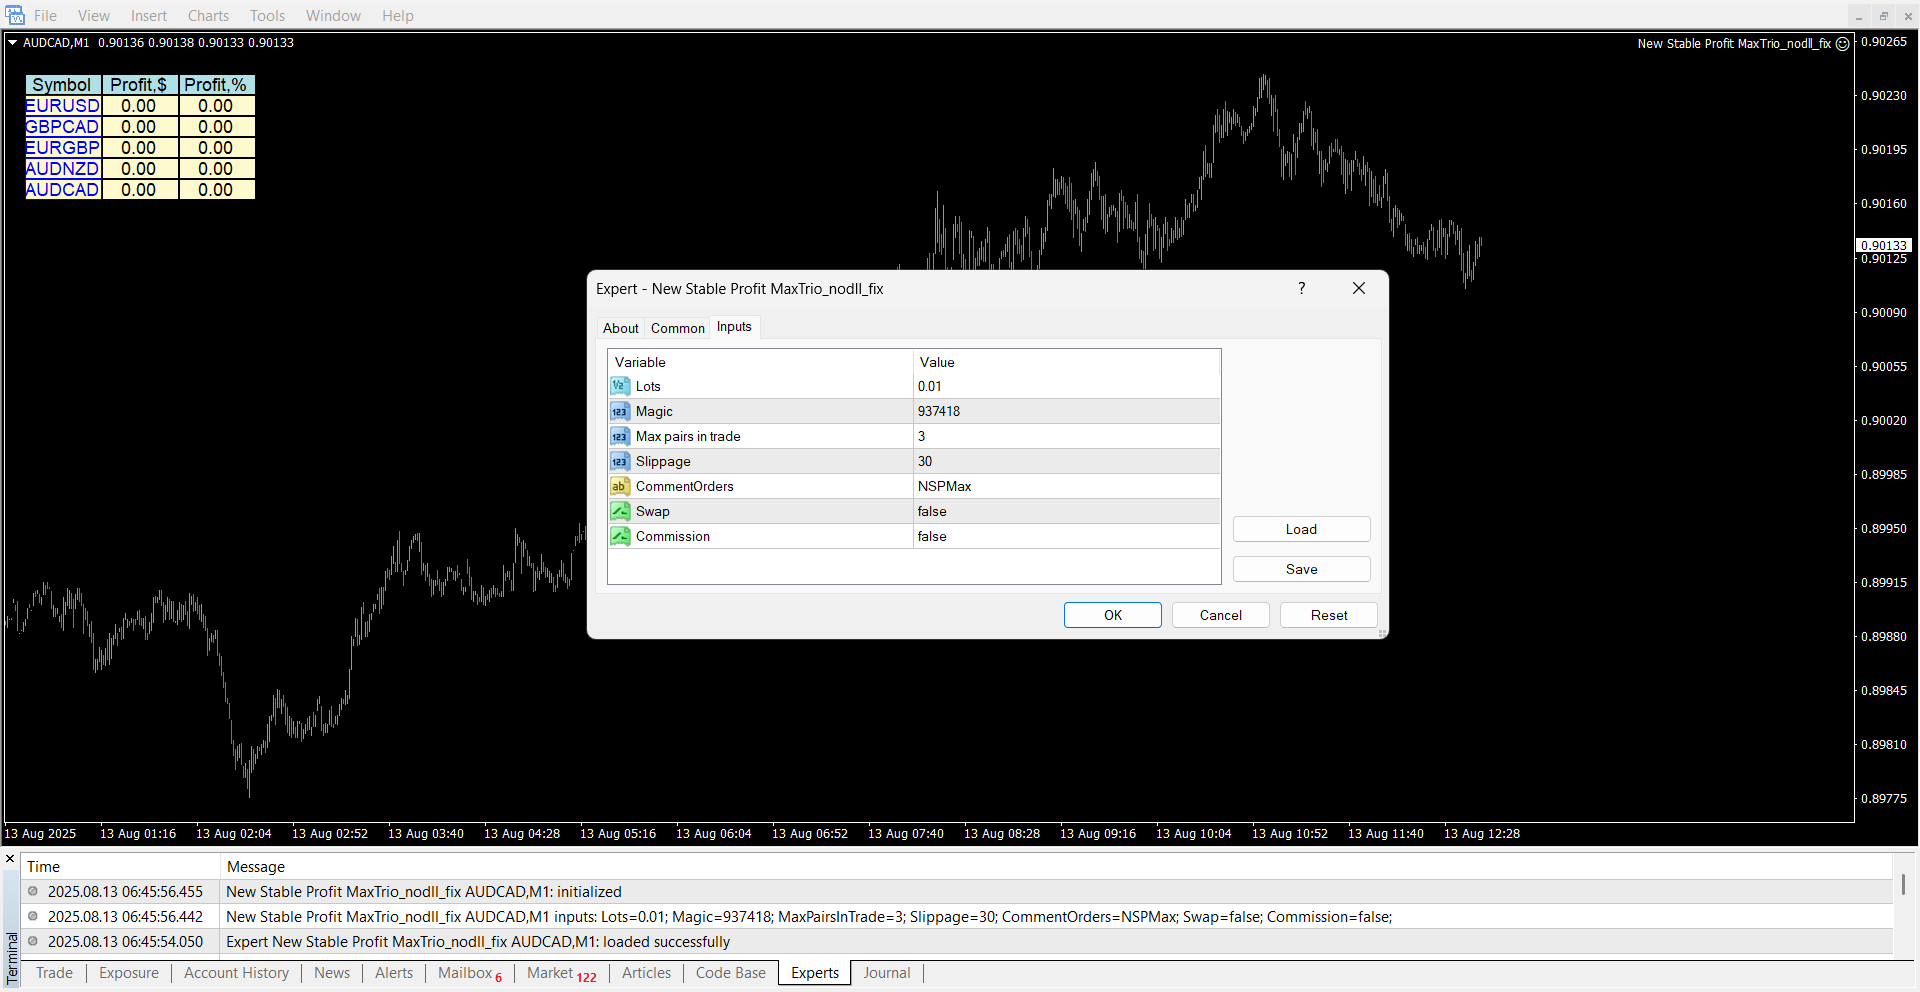Click the Swap boolean type icon
Screen dimensions: 1920x992
620,511
